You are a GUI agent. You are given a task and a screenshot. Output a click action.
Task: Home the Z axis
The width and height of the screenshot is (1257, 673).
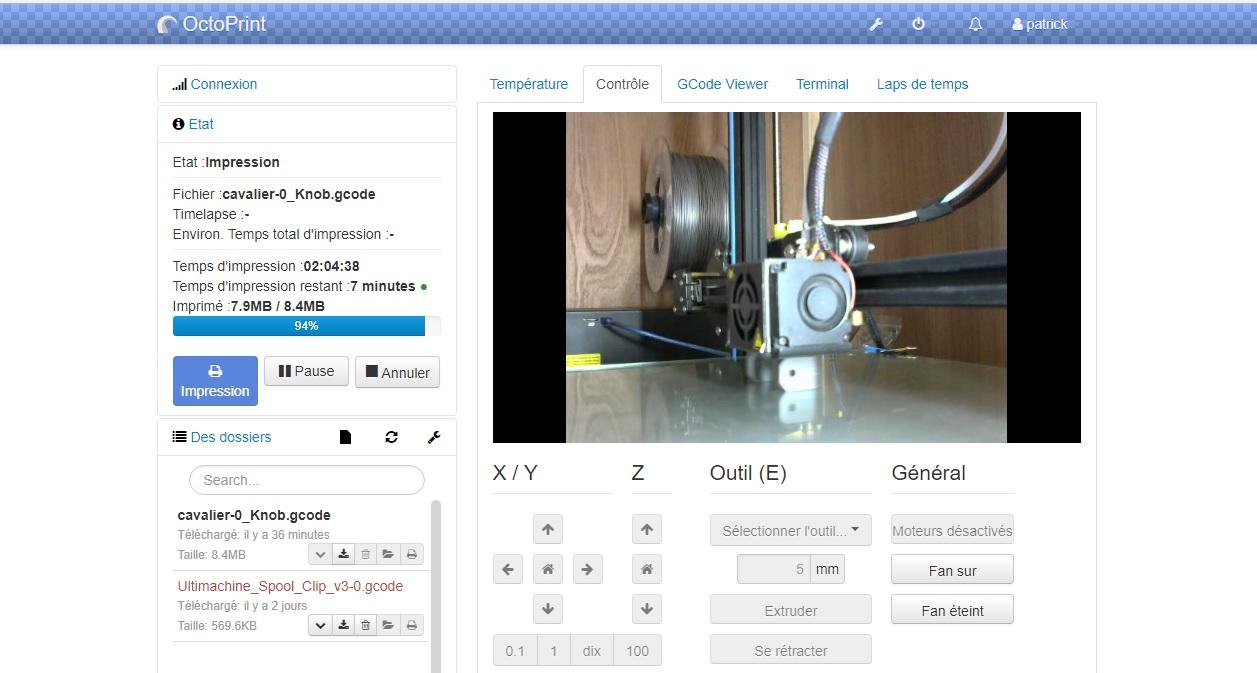[x=647, y=570]
